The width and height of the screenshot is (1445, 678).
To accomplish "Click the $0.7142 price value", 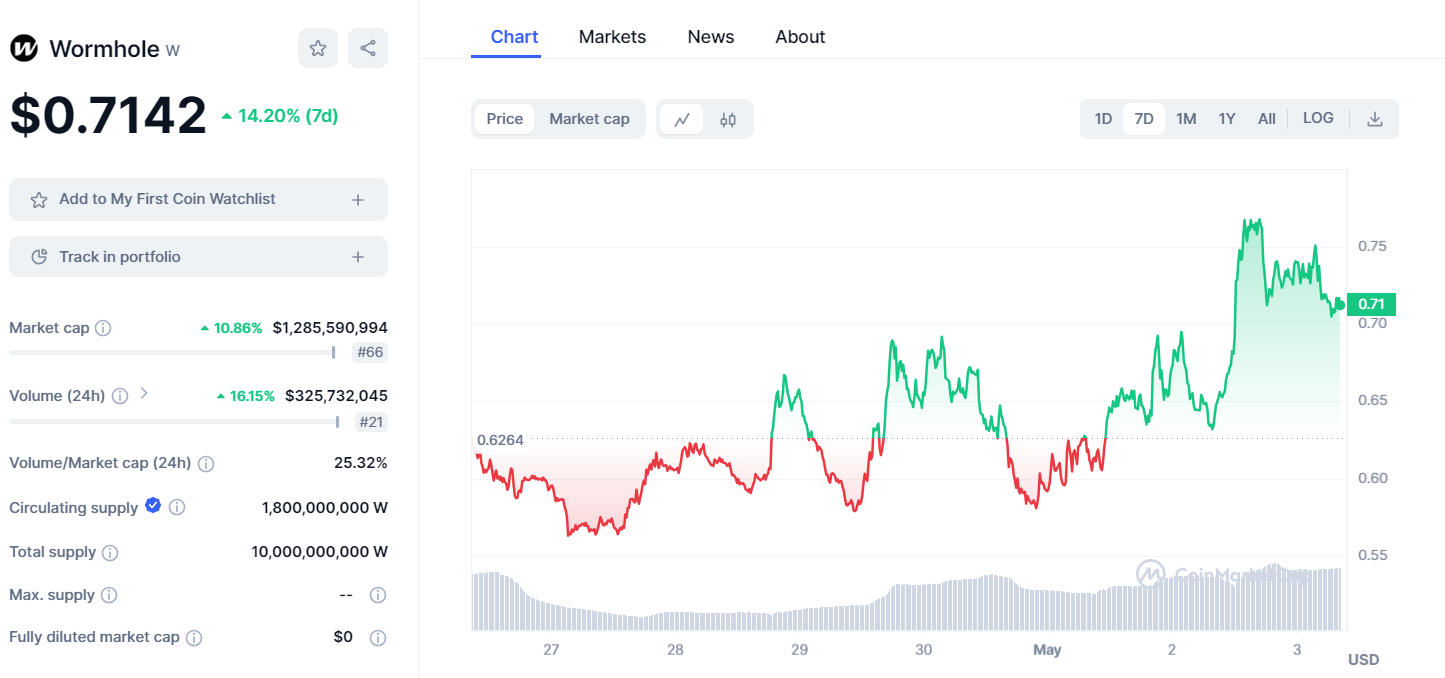I will point(108,115).
